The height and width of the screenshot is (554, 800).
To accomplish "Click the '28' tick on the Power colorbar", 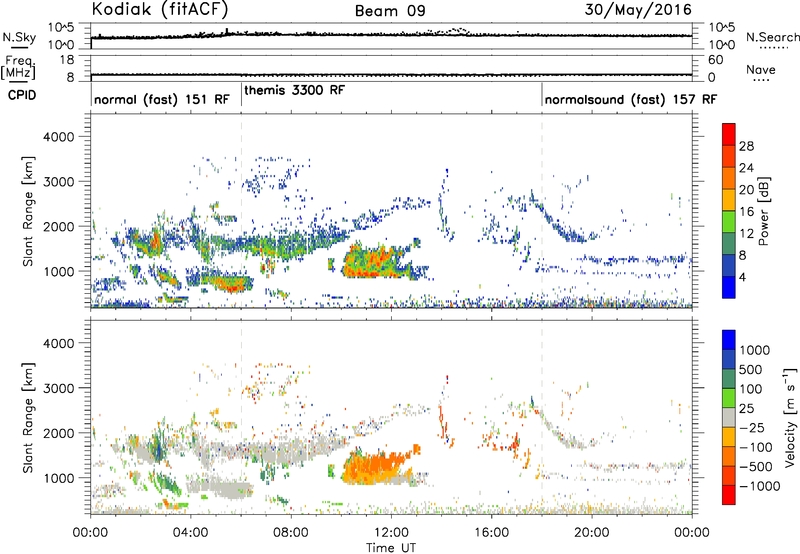I will click(746, 146).
